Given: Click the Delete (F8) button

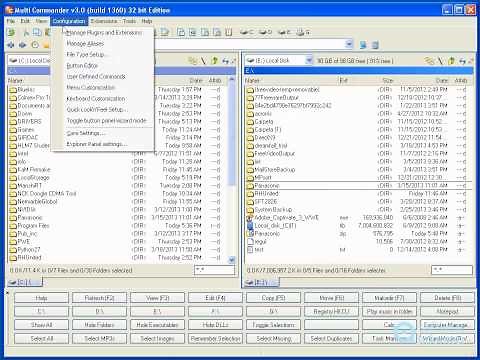Looking at the screenshot, I should point(447,298).
